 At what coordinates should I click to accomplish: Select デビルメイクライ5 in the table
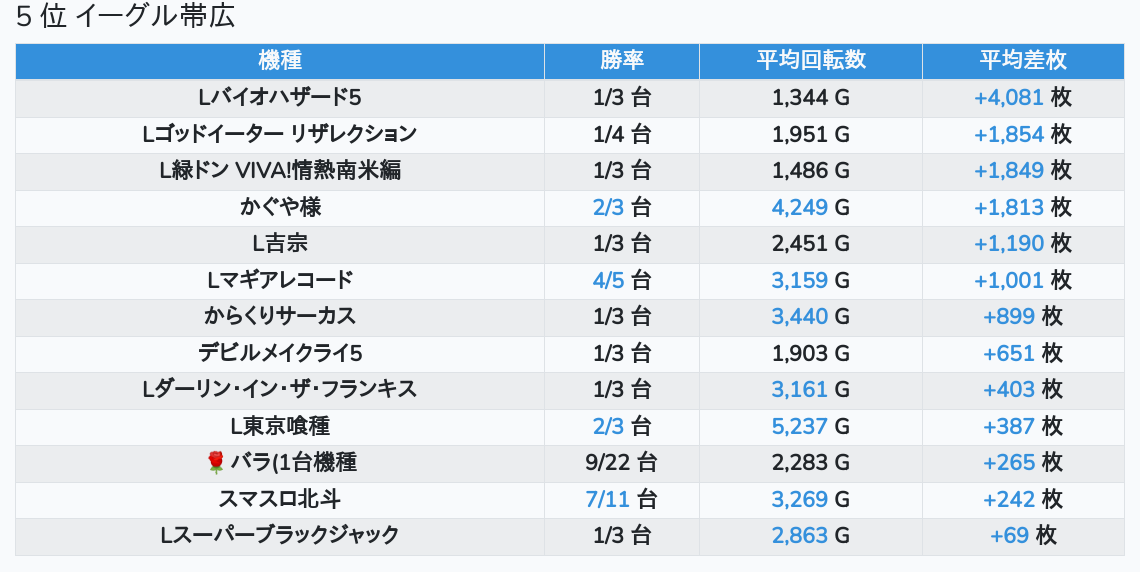(280, 353)
